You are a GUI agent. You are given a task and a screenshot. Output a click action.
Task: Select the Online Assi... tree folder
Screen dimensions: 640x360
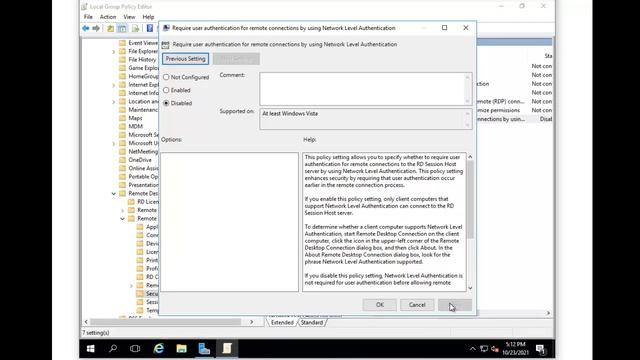tap(143, 168)
